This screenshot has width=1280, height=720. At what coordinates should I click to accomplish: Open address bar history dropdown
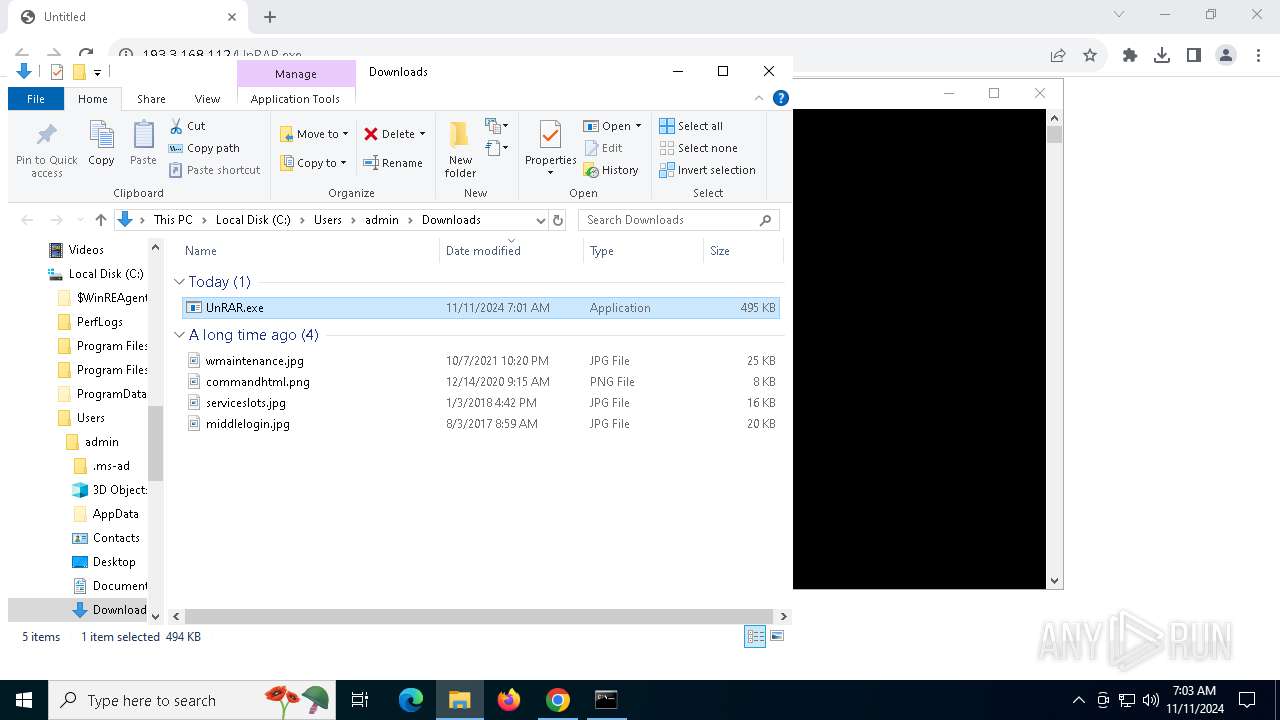pos(540,220)
